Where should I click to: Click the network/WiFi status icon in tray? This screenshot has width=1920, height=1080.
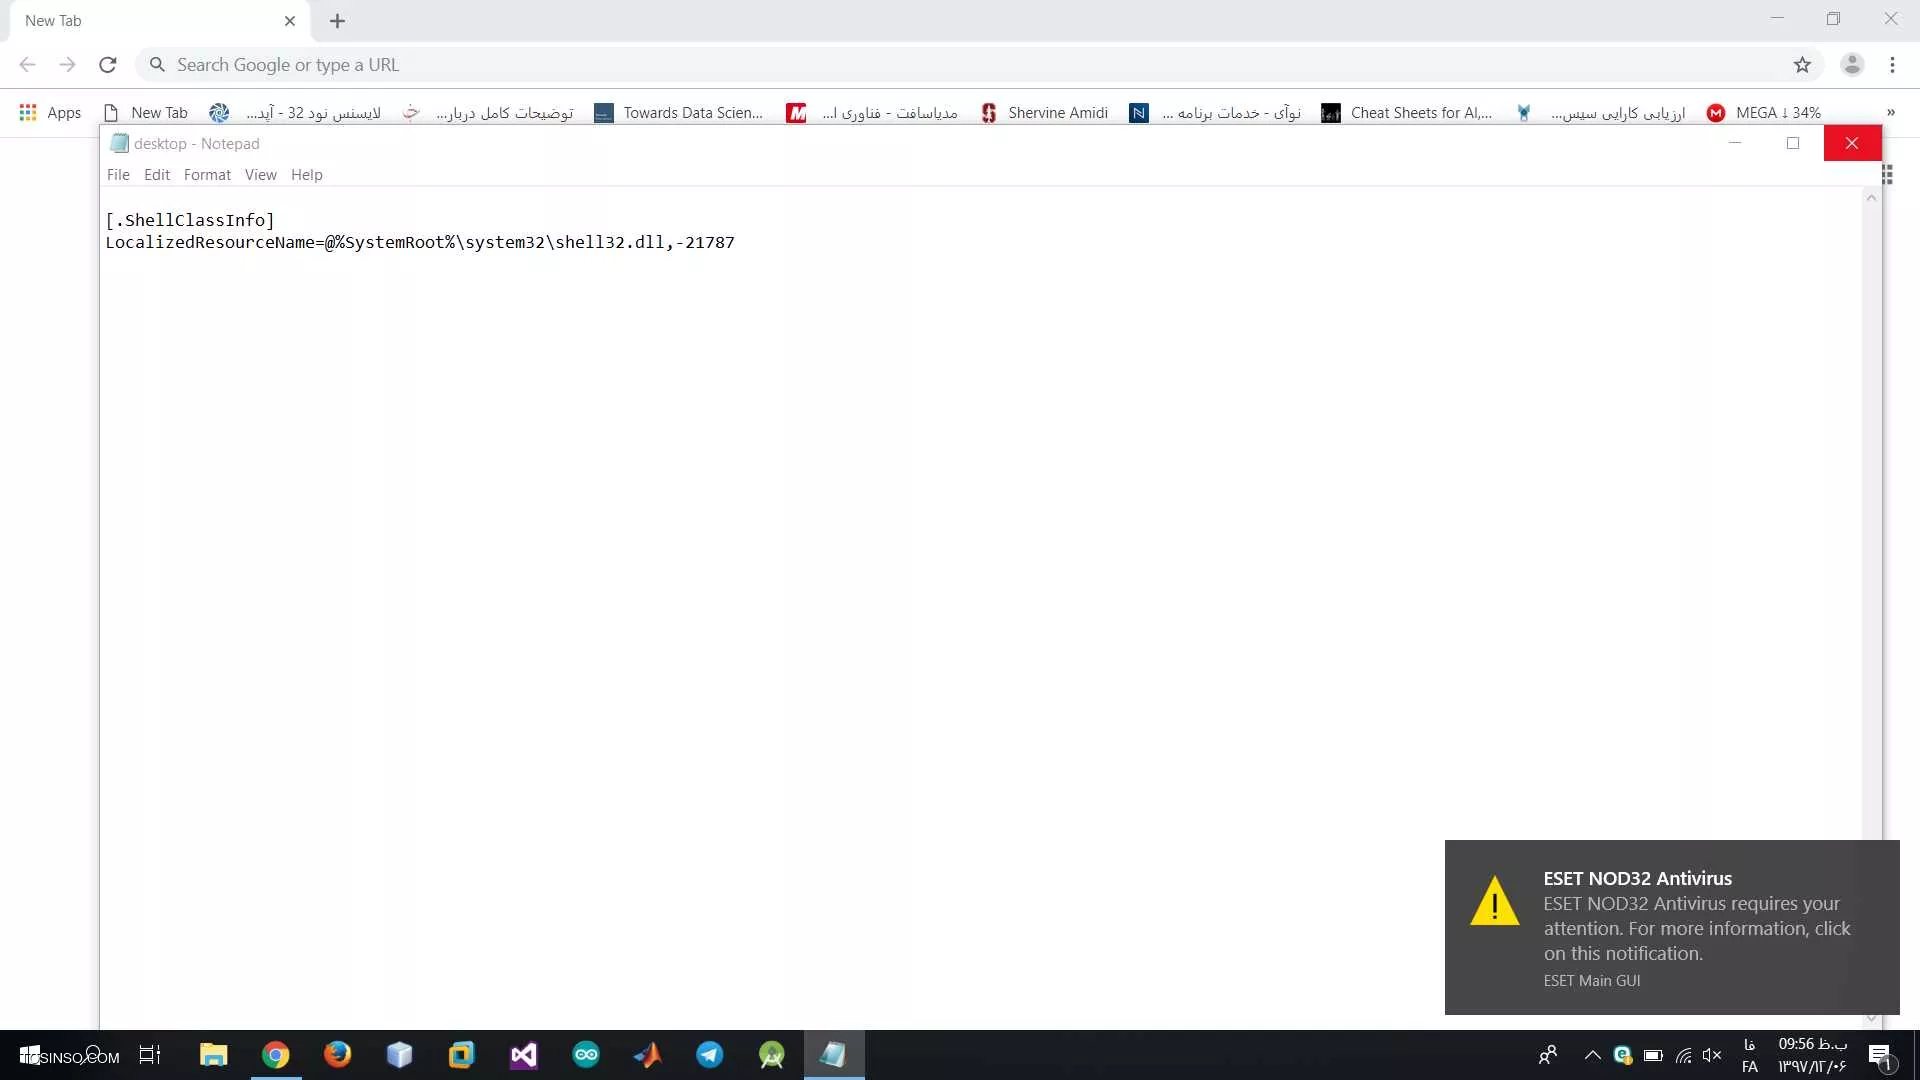(1684, 1054)
